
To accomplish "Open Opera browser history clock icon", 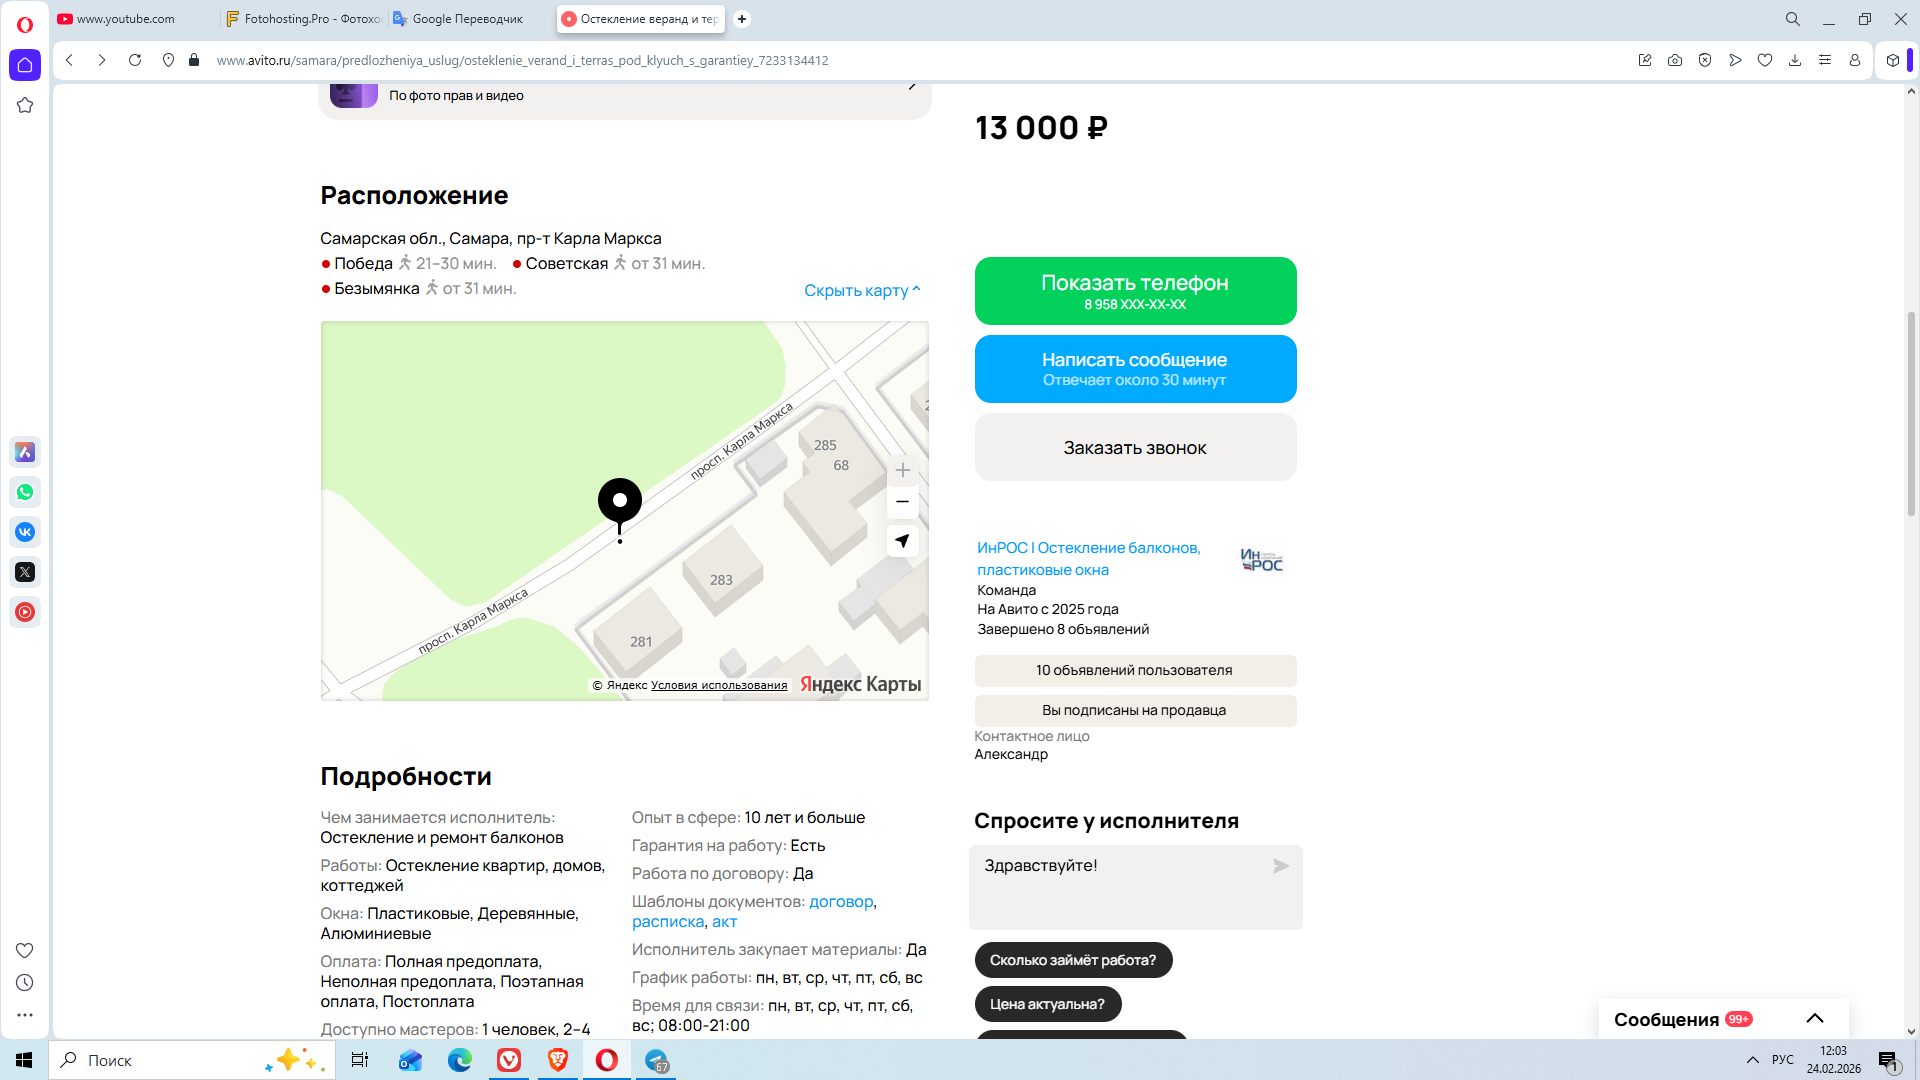I will coord(25,983).
